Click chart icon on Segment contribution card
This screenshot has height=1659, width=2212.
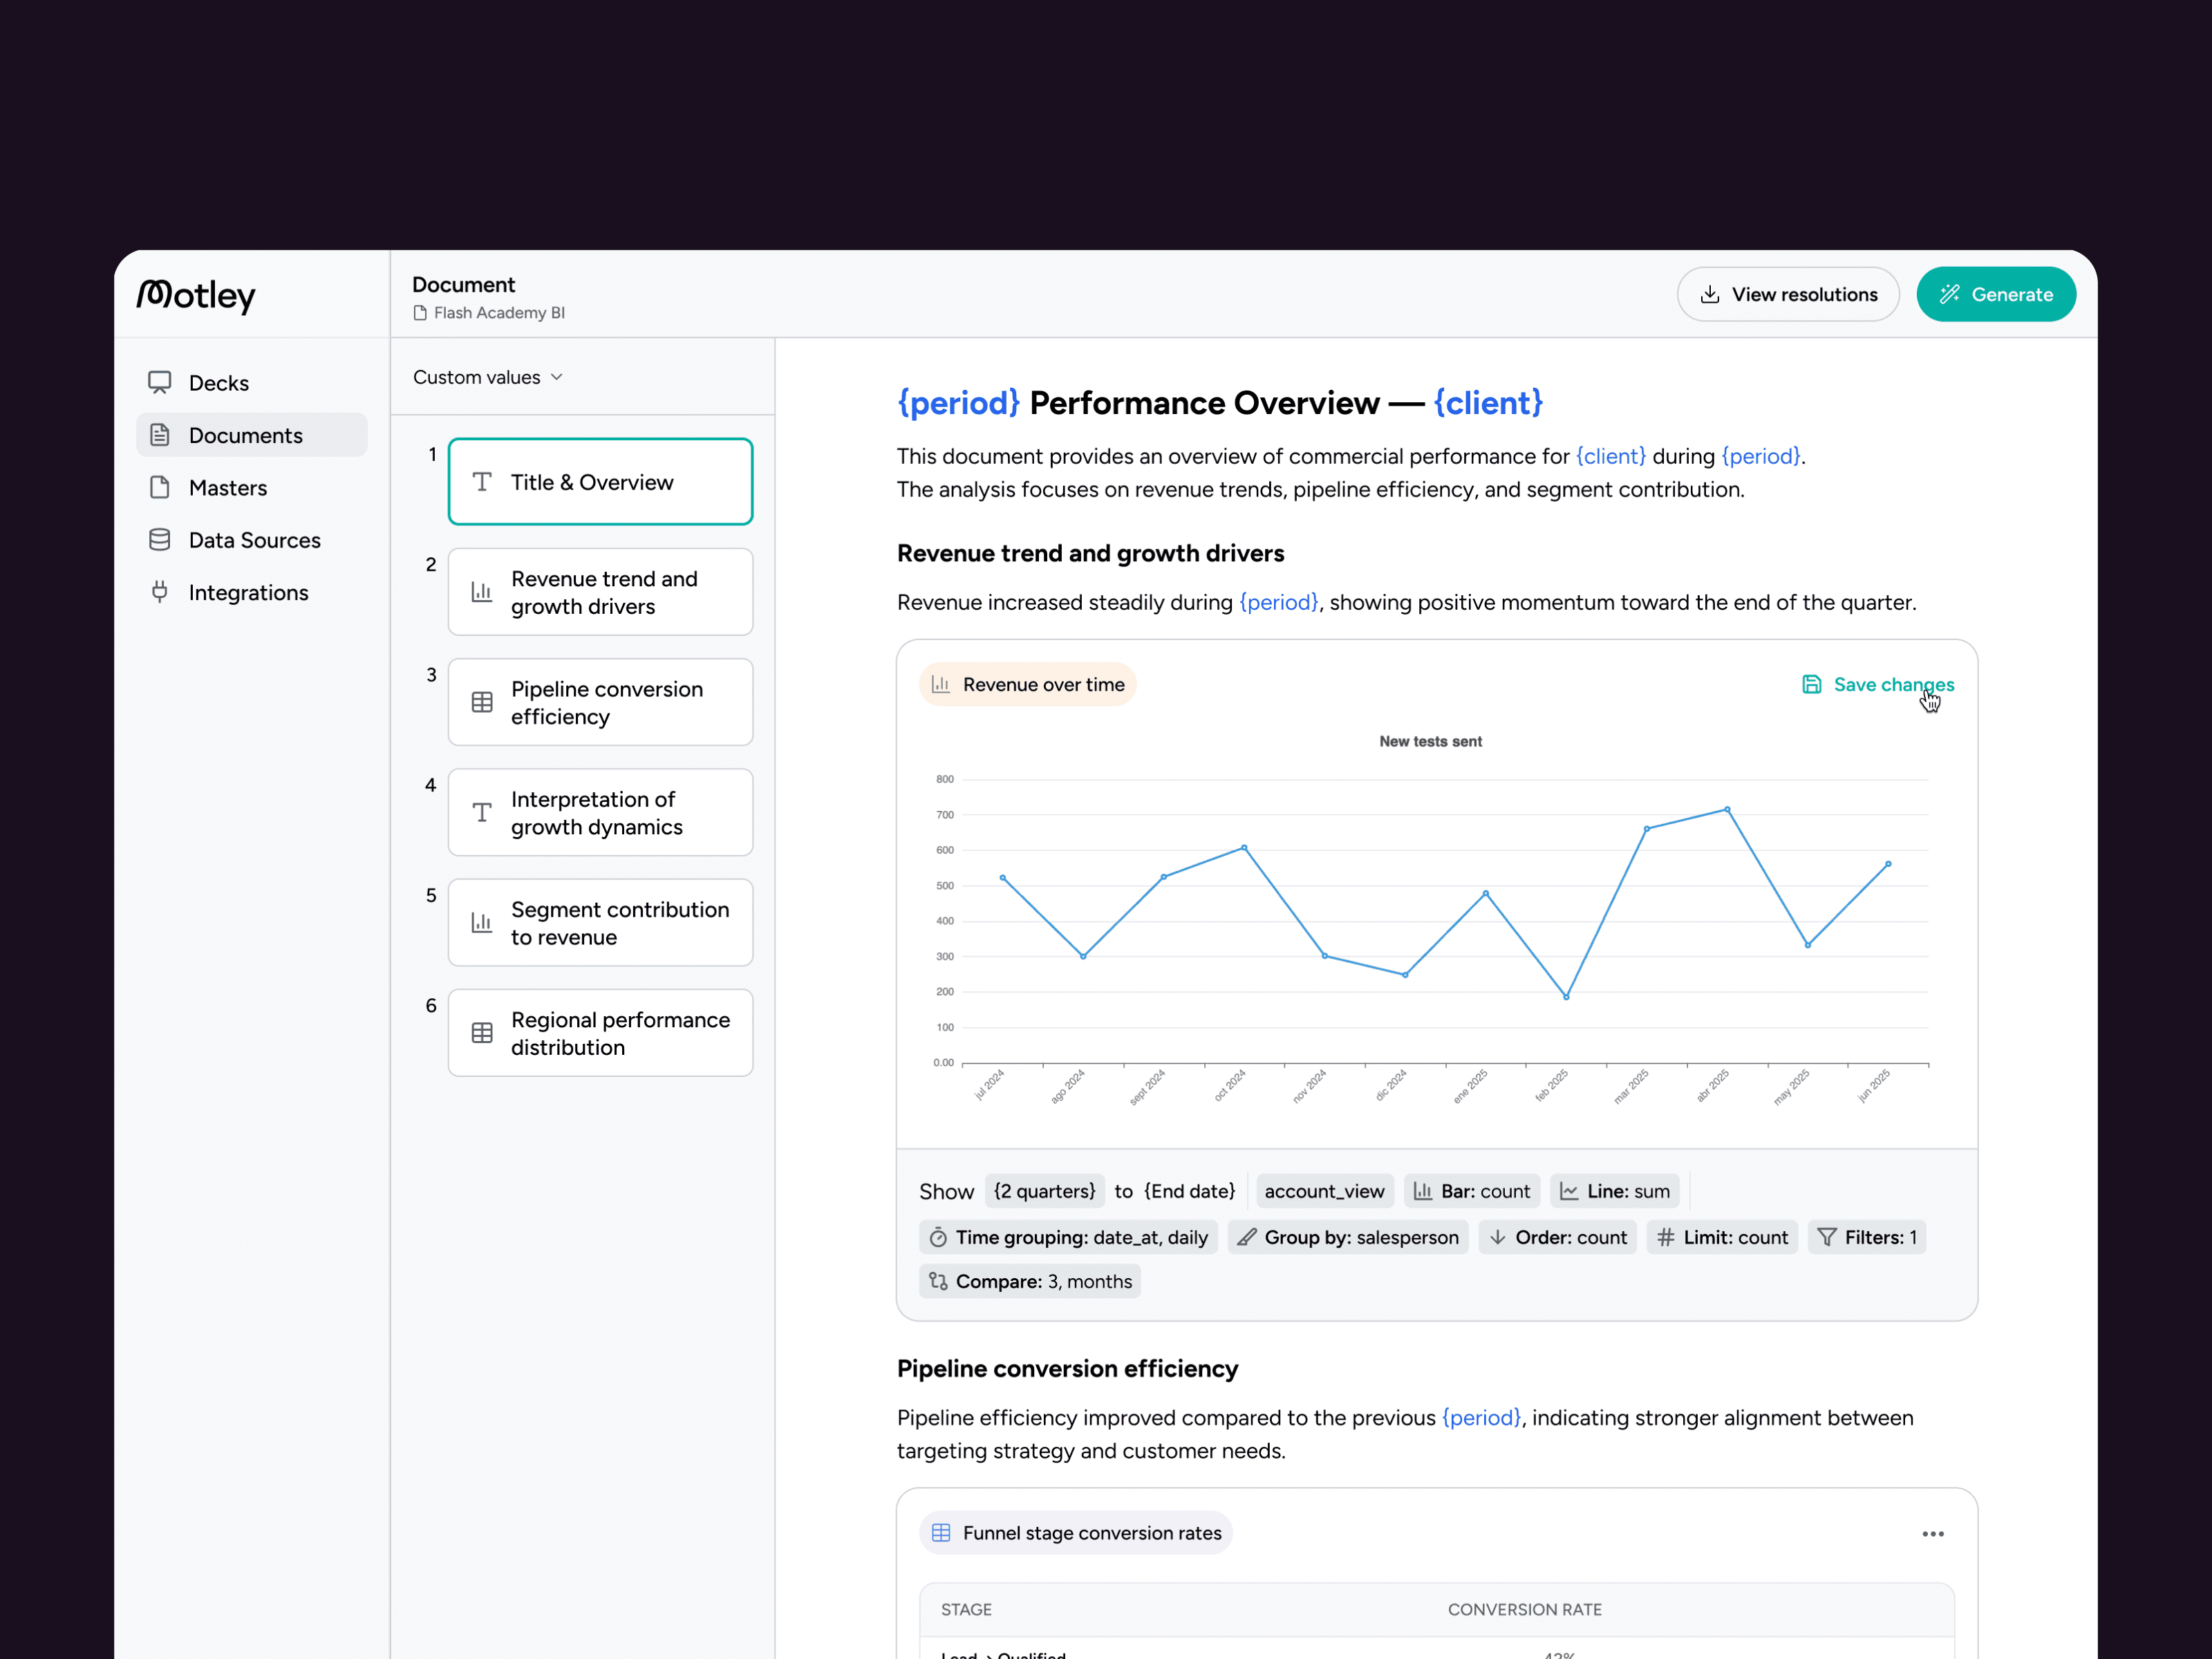pos(482,923)
